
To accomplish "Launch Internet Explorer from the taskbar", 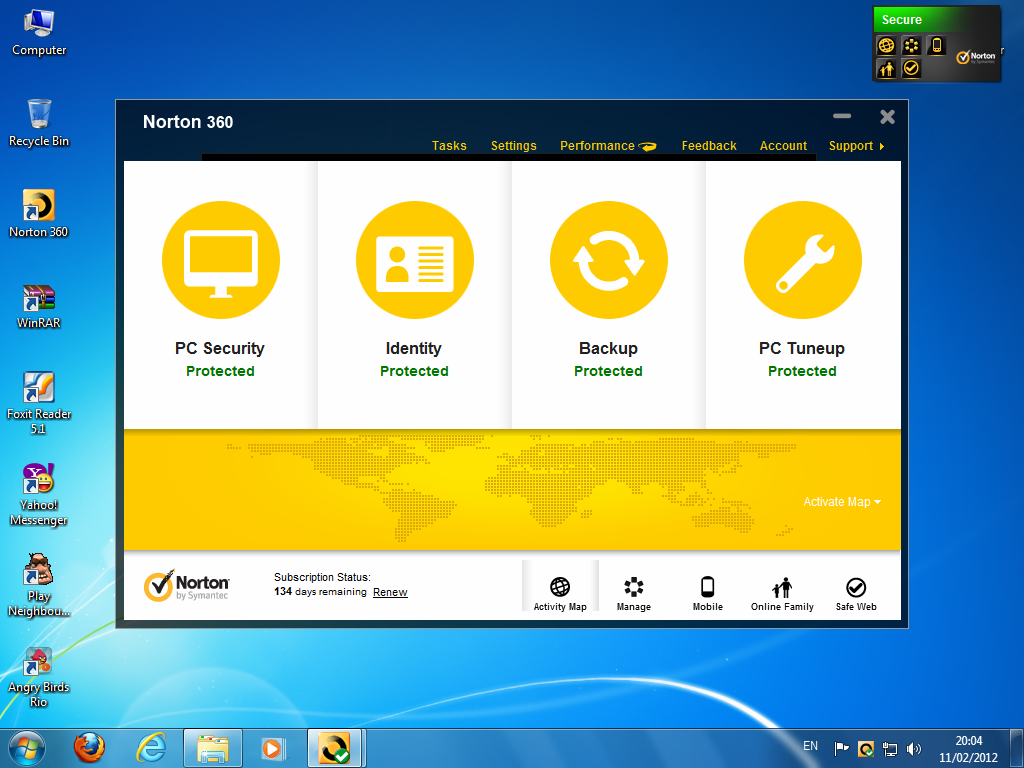I will (x=150, y=748).
